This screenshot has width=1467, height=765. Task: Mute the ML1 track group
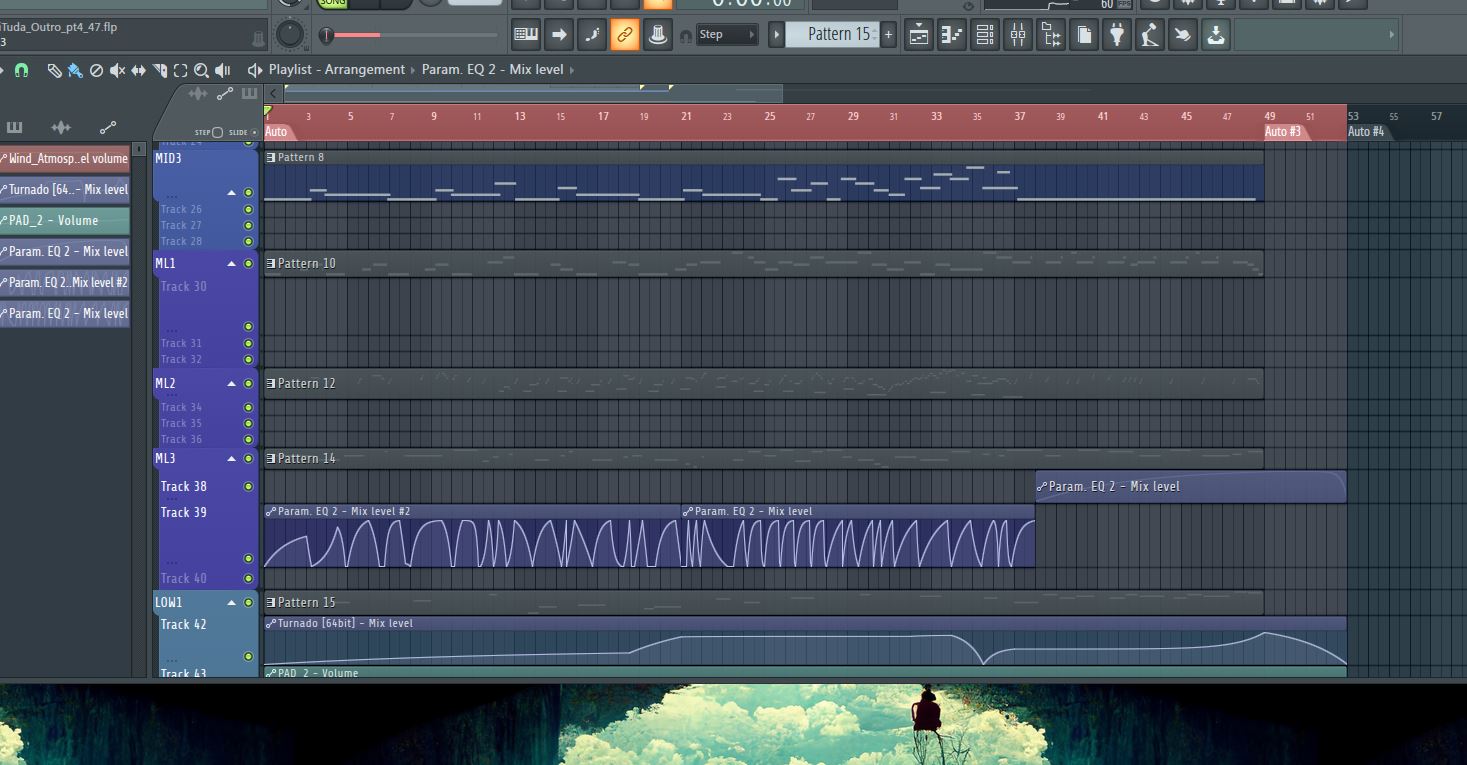249,264
